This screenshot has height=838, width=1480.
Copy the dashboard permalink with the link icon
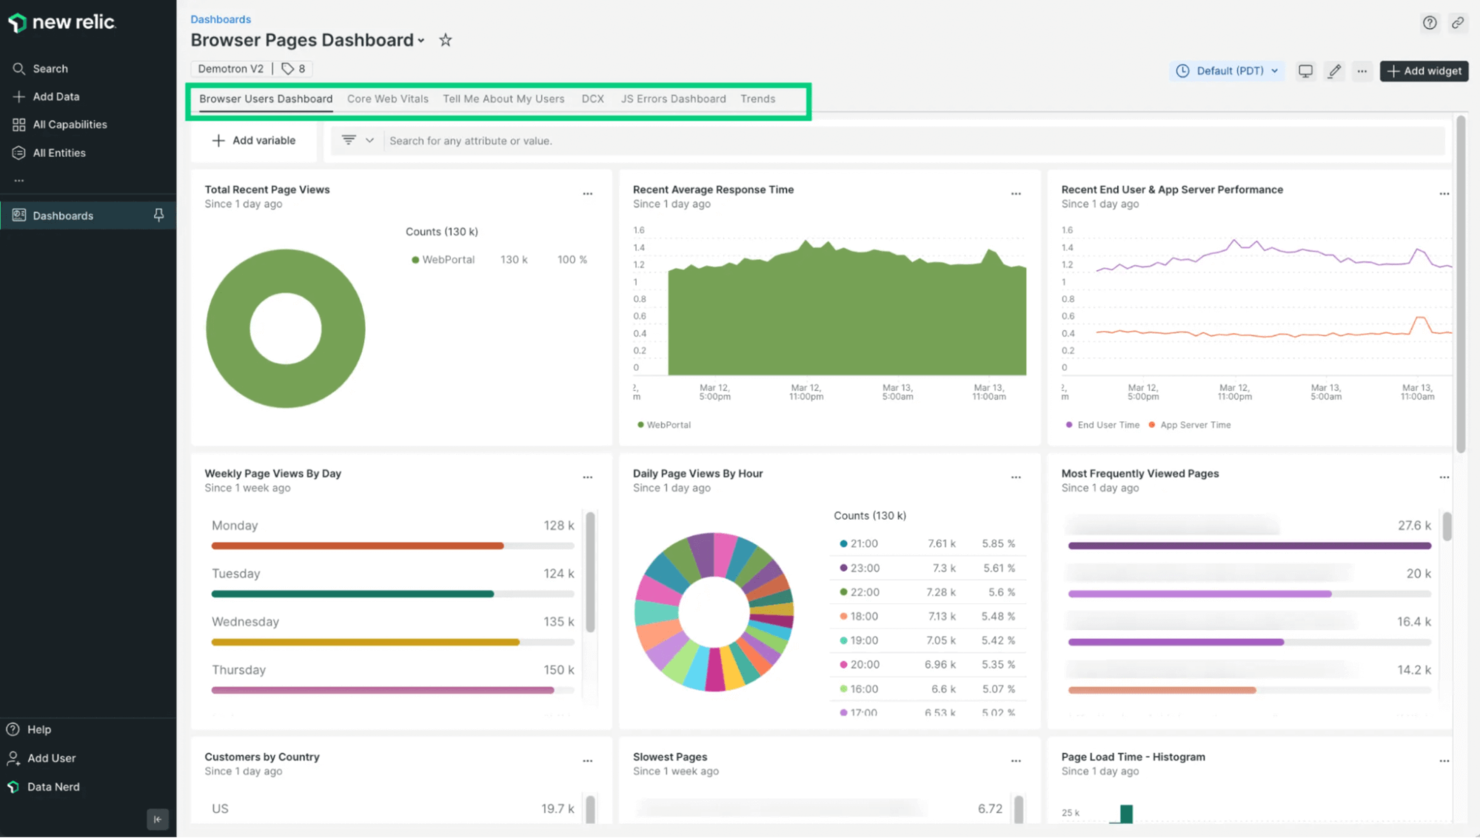pyautogui.click(x=1458, y=22)
